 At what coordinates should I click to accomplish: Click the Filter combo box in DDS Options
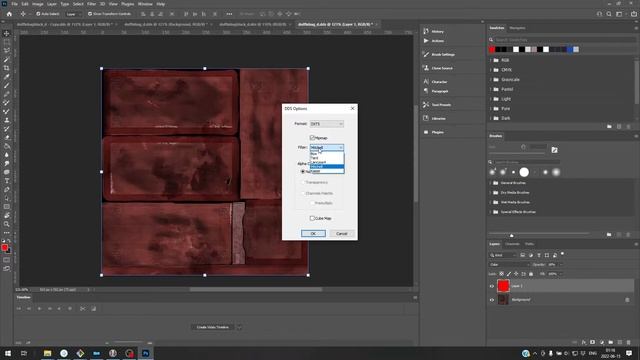point(327,147)
